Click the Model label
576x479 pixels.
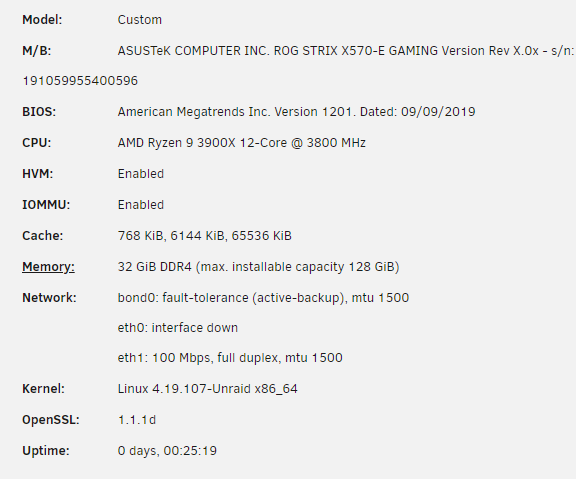(42, 20)
